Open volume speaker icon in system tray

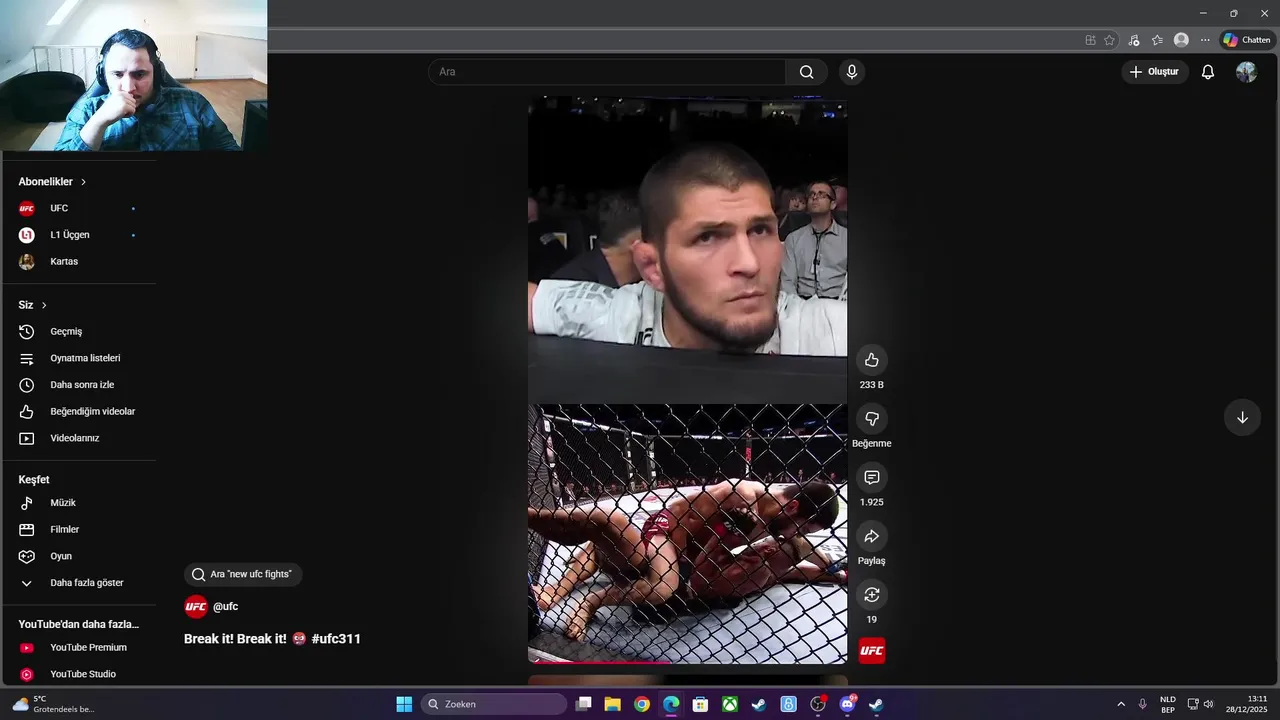click(x=1208, y=704)
